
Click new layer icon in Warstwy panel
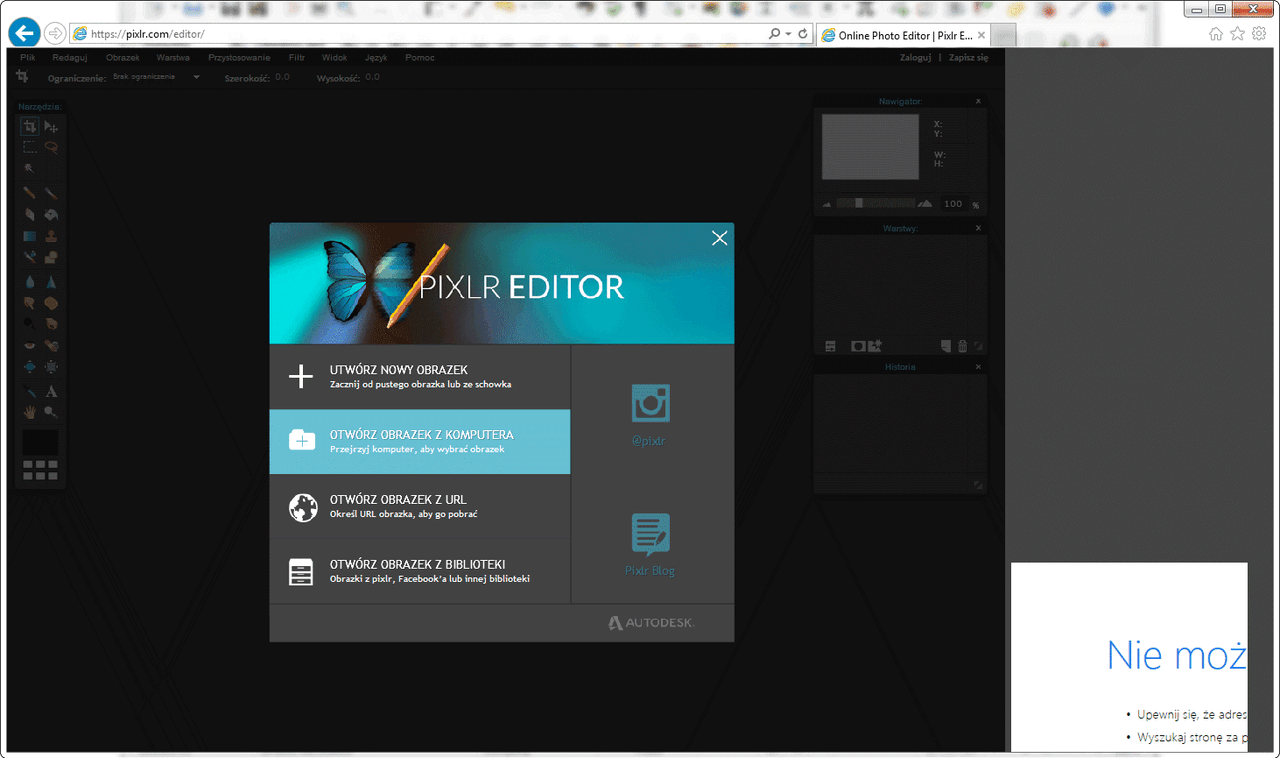pyautogui.click(x=946, y=346)
